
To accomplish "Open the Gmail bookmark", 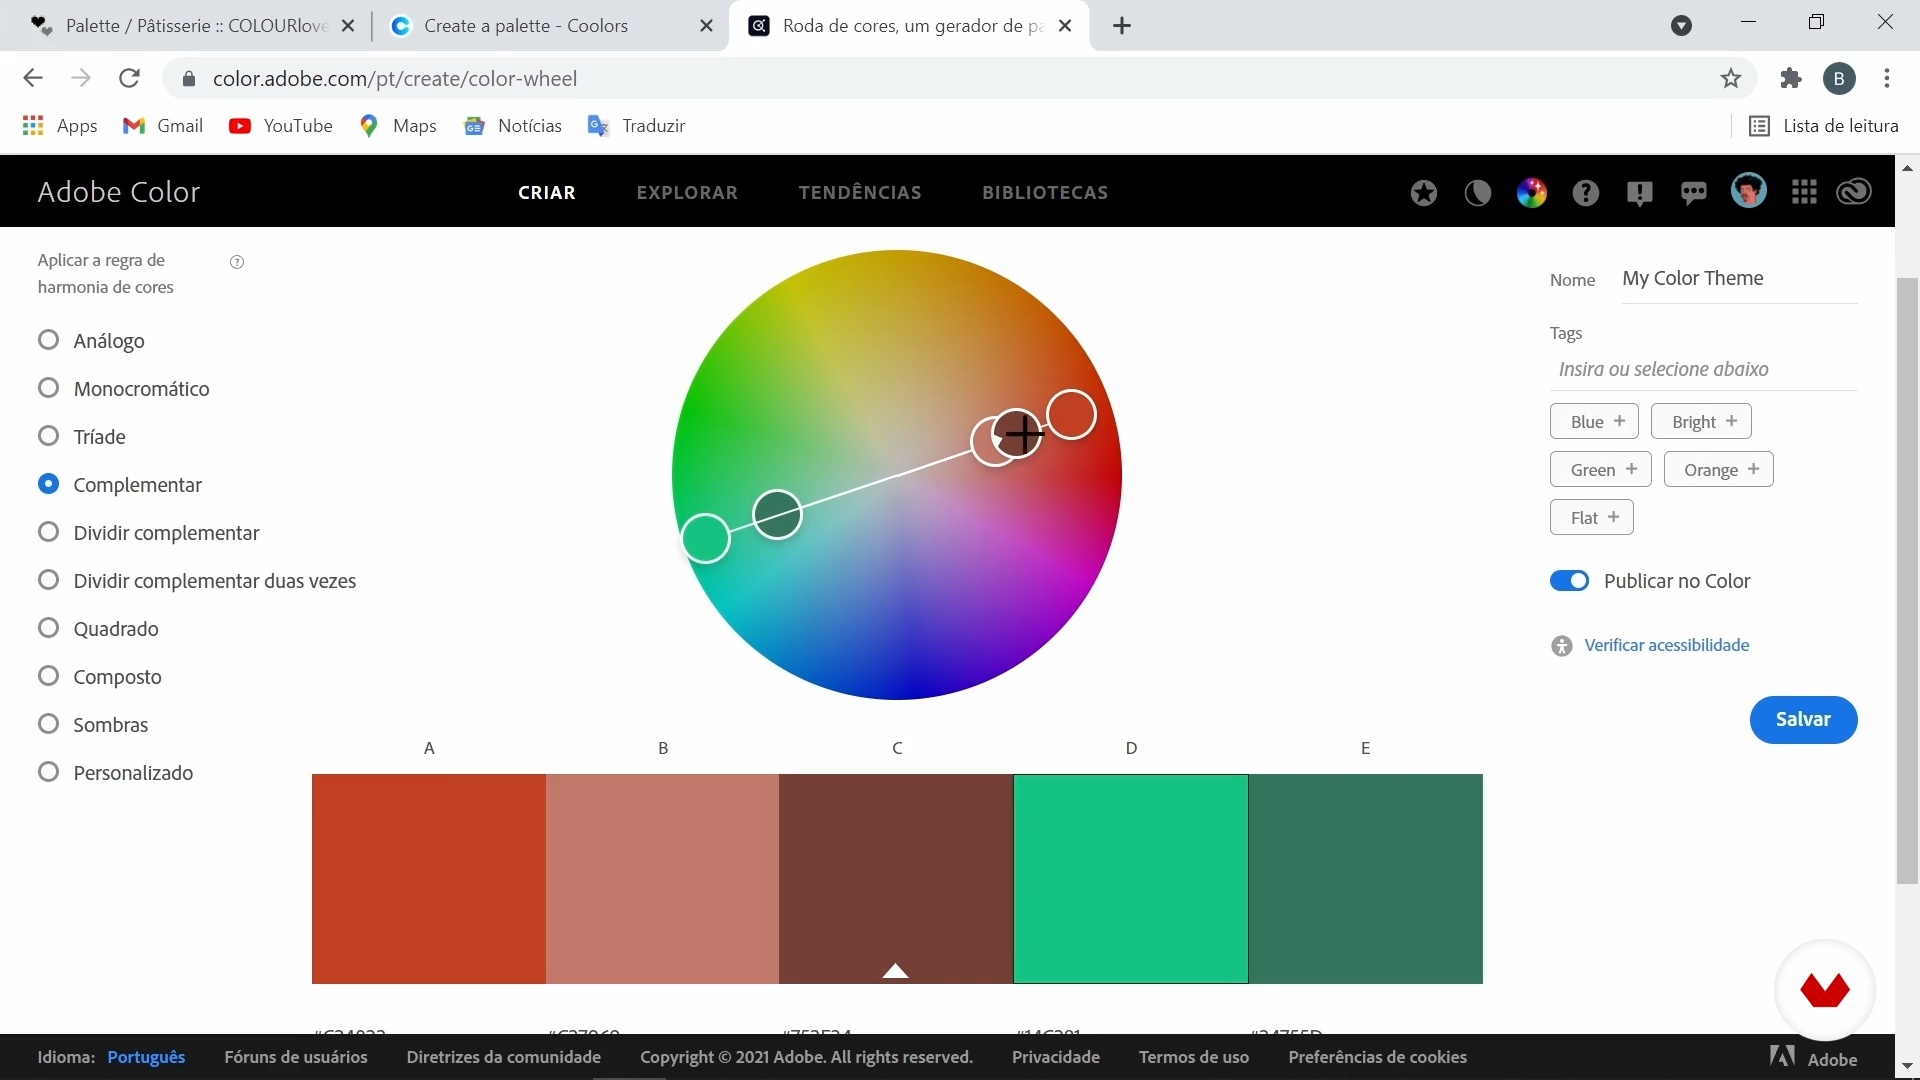I will tap(163, 125).
